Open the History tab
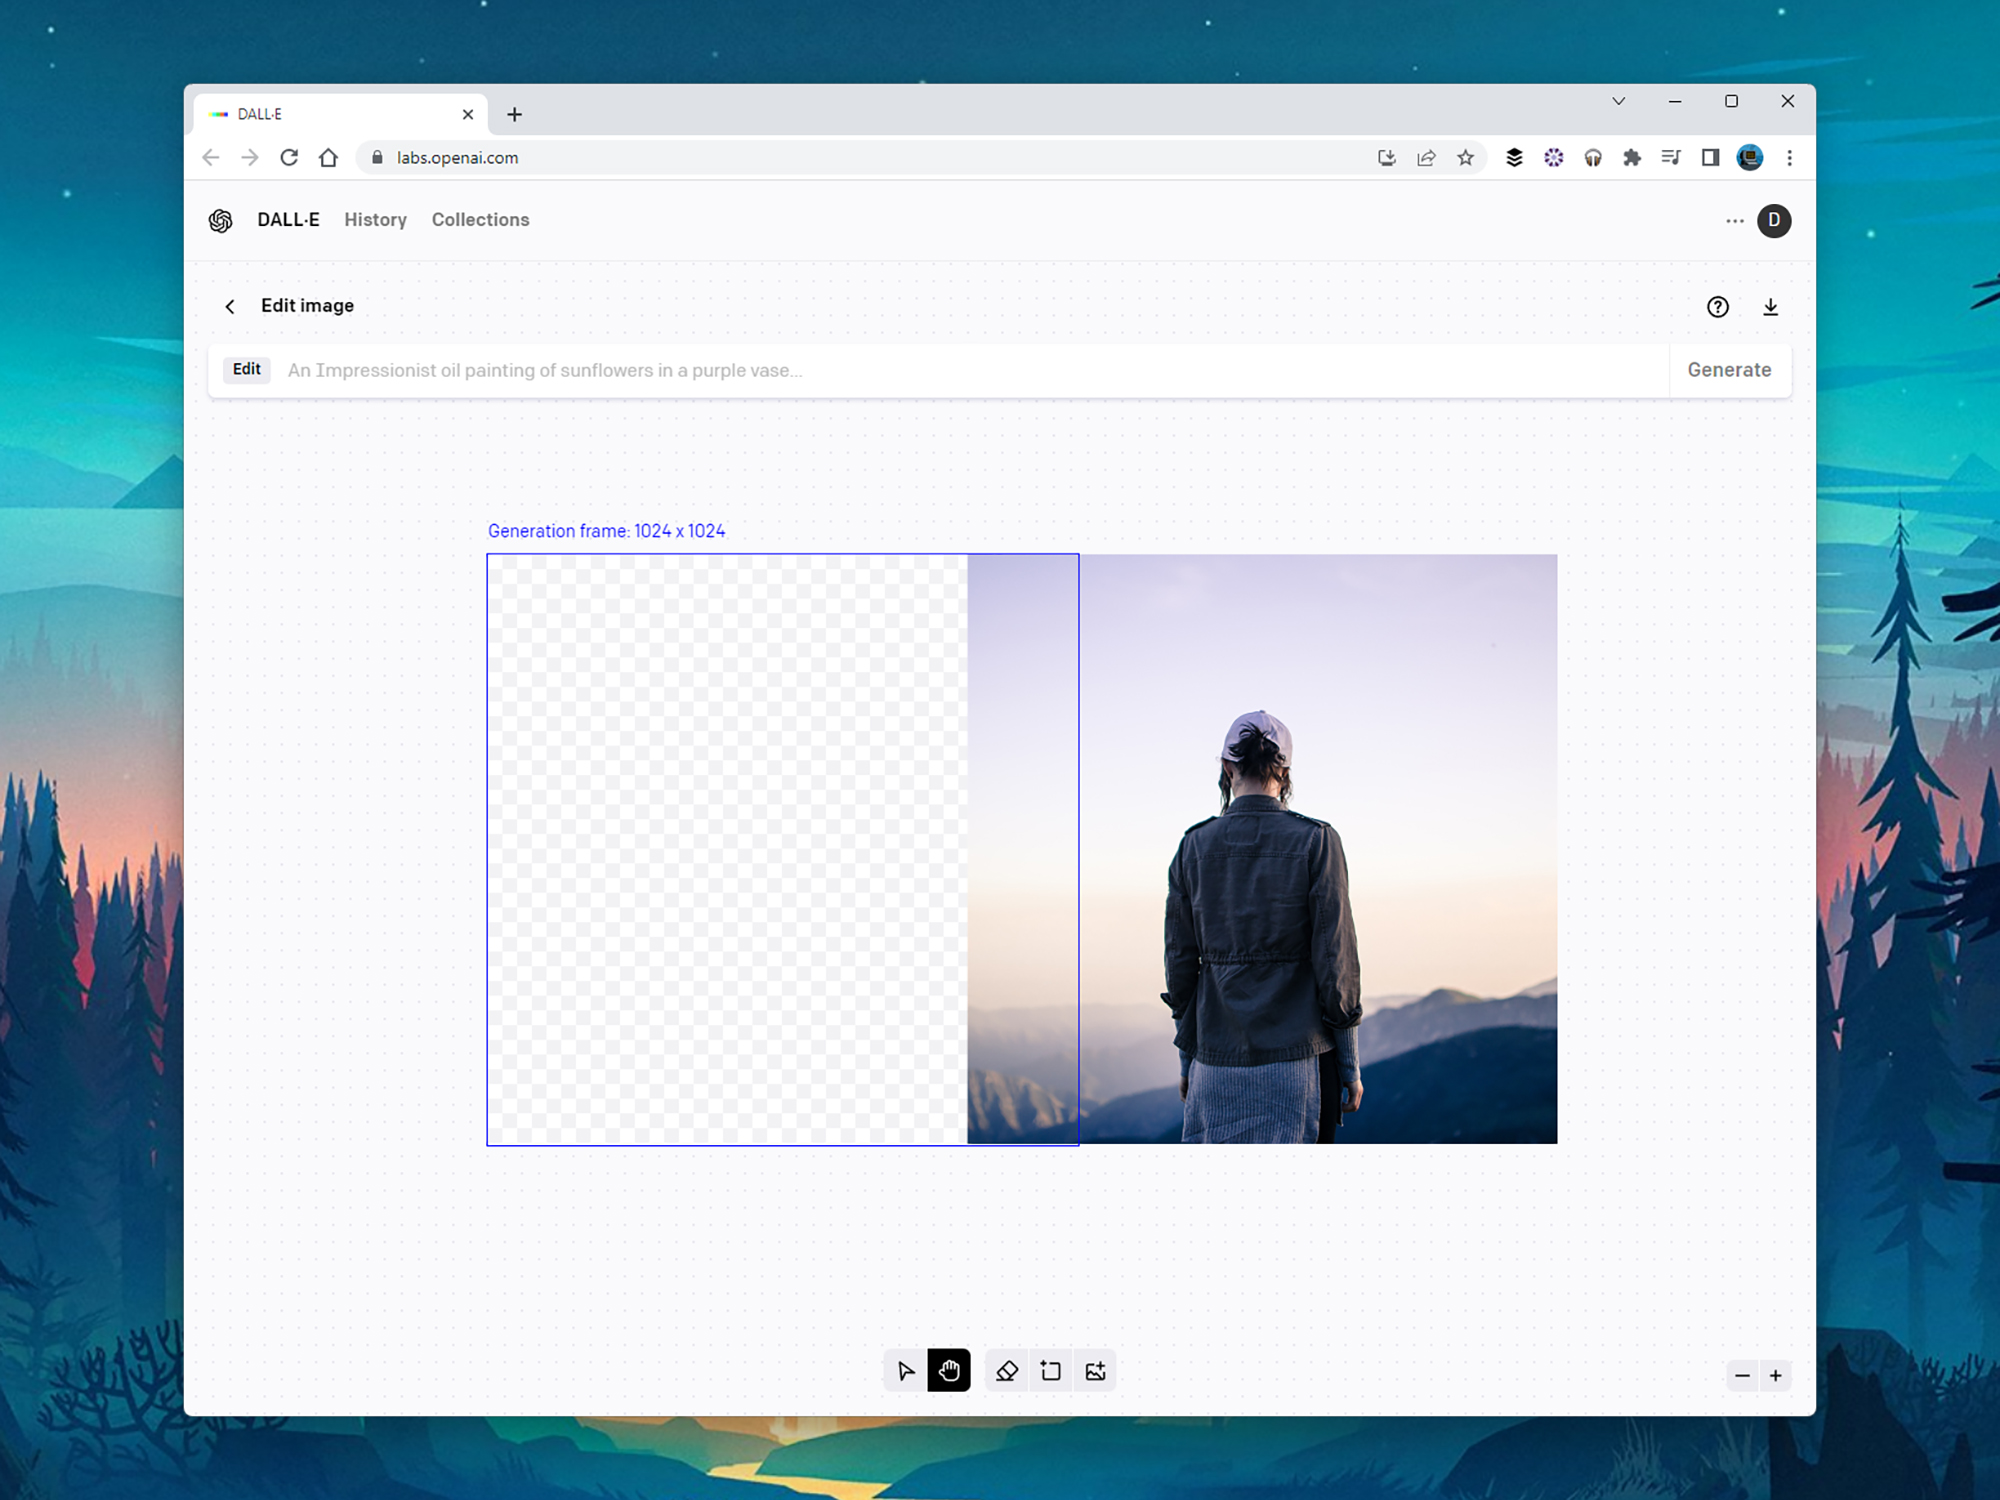The image size is (2000, 1500). [x=375, y=220]
